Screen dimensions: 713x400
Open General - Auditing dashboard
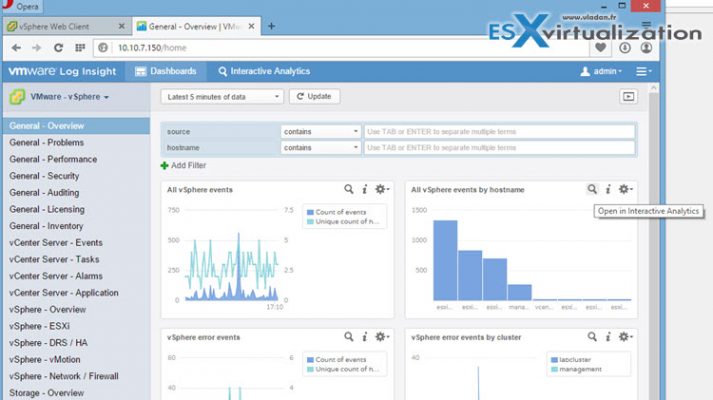(x=44, y=193)
